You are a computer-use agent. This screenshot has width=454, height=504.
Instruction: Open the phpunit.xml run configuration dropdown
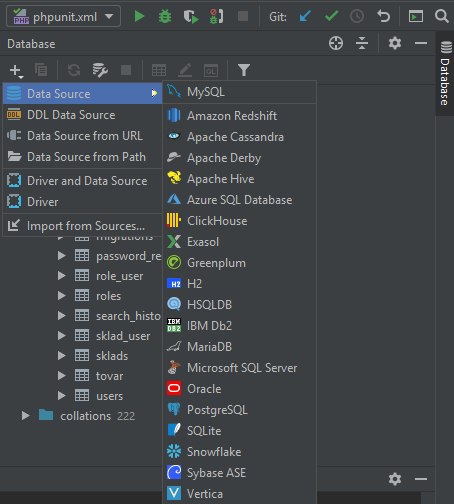tap(63, 16)
